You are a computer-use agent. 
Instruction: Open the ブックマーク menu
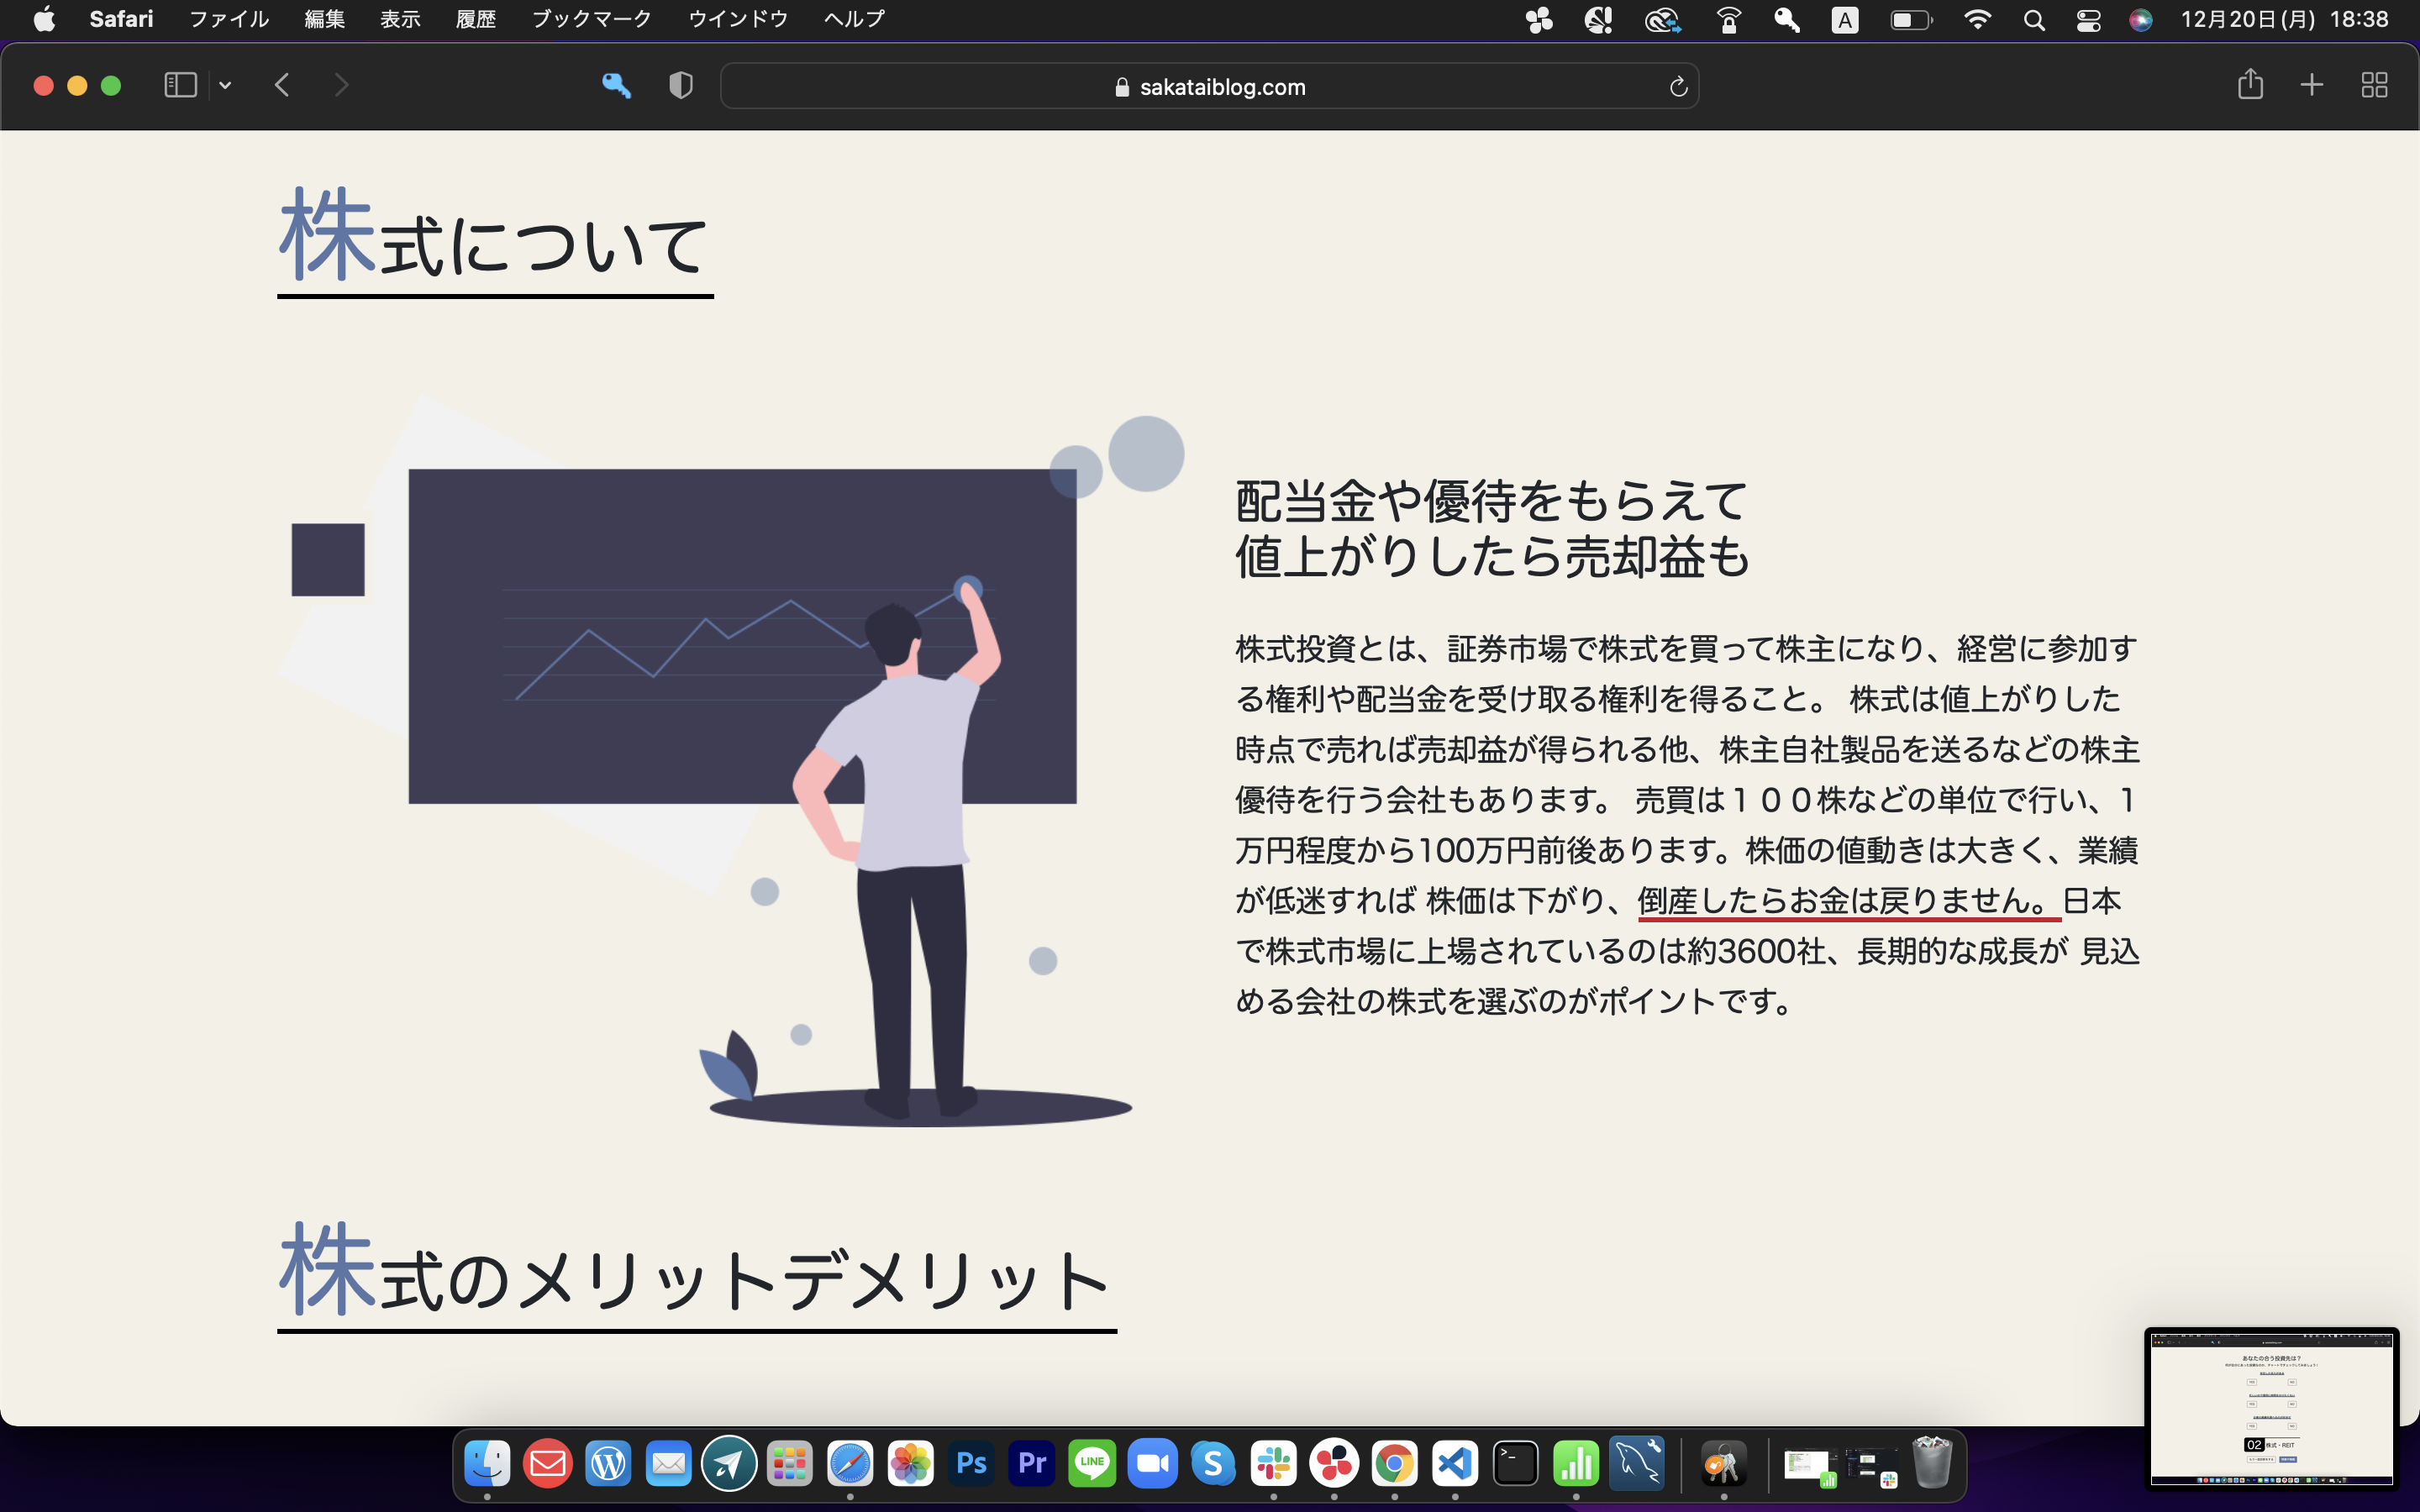[592, 18]
